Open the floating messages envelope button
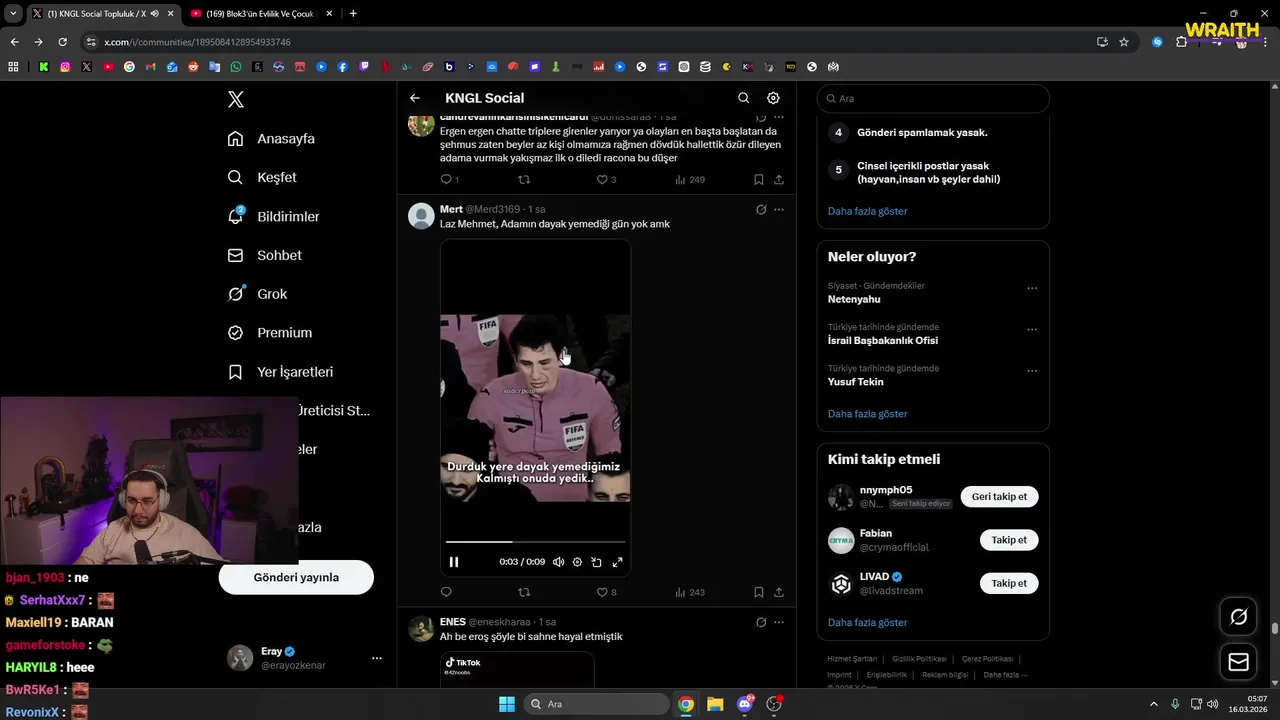 1238,662
